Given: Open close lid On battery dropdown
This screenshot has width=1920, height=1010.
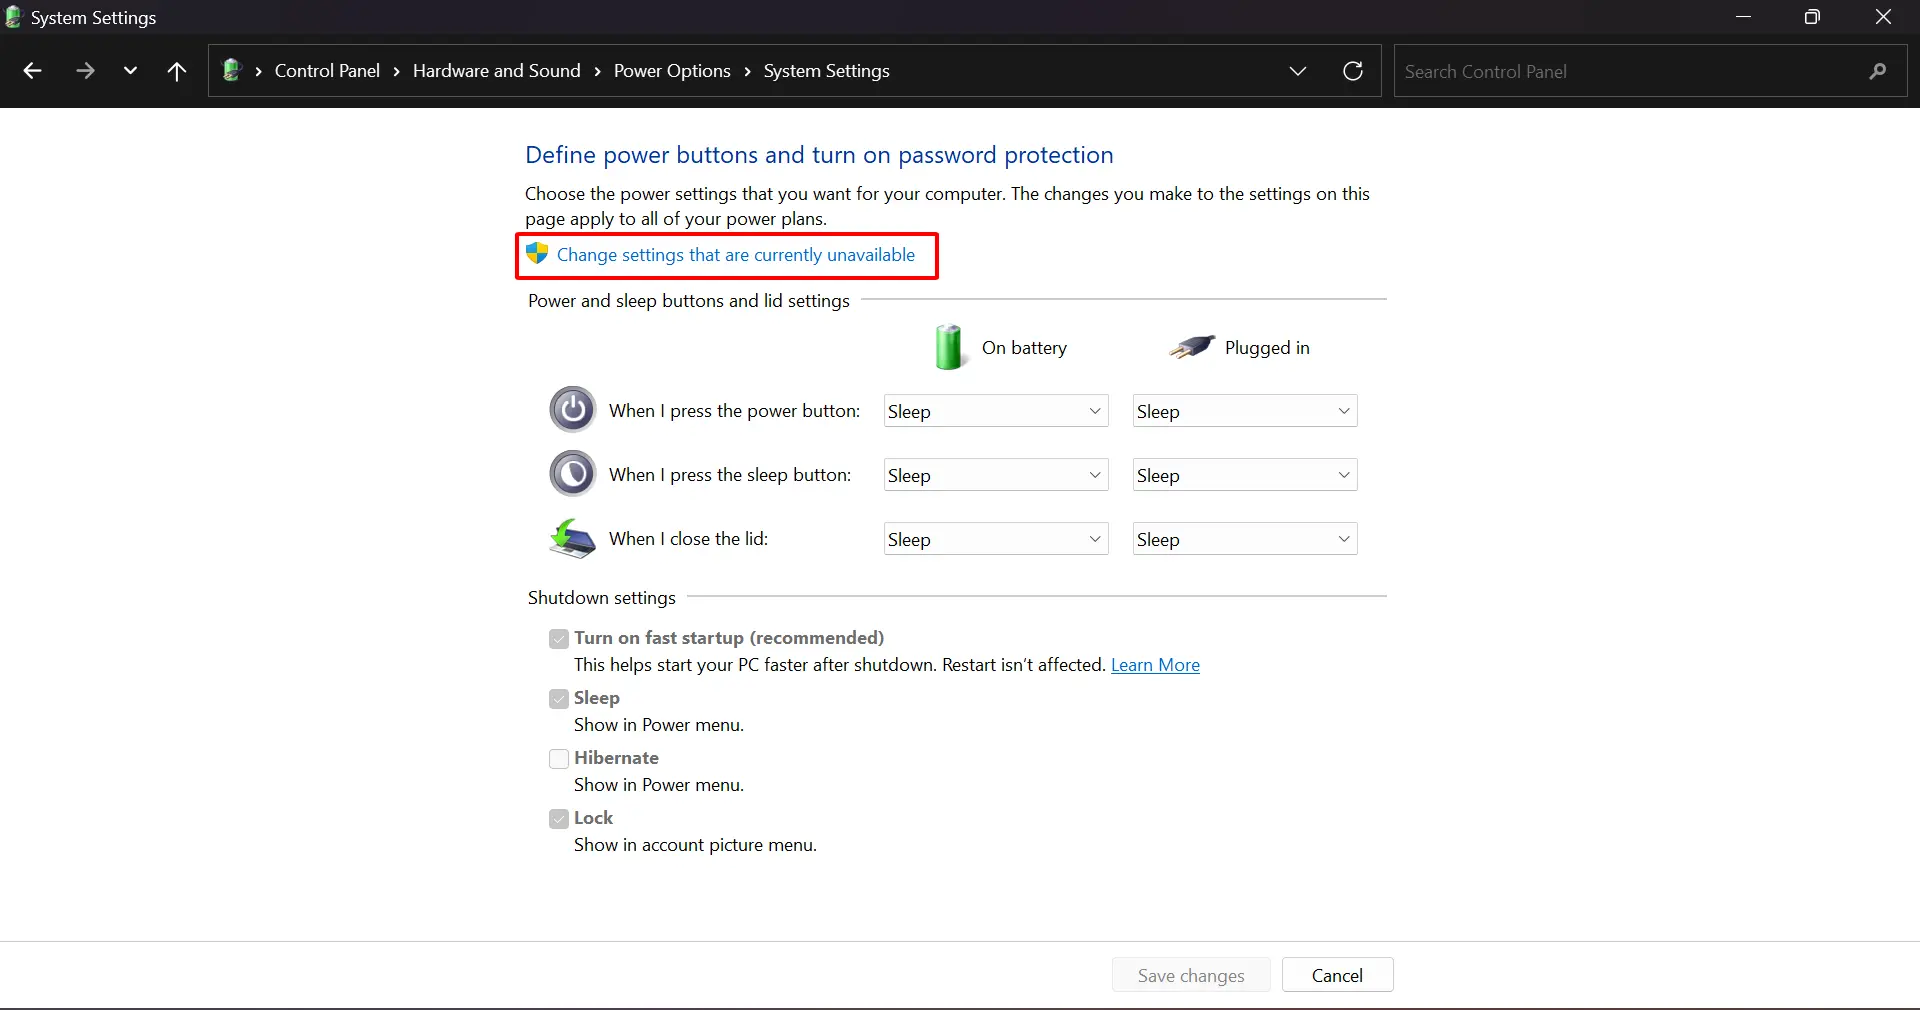Looking at the screenshot, I should tap(996, 539).
